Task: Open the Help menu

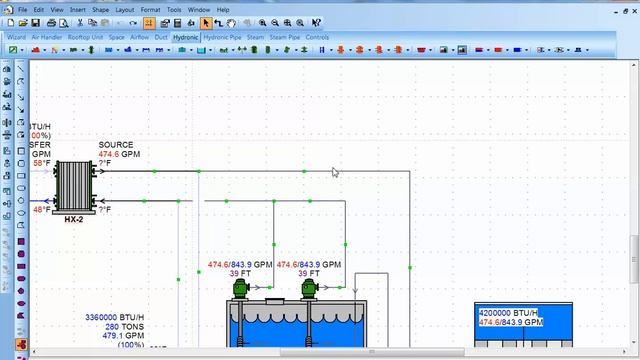Action: [223, 9]
